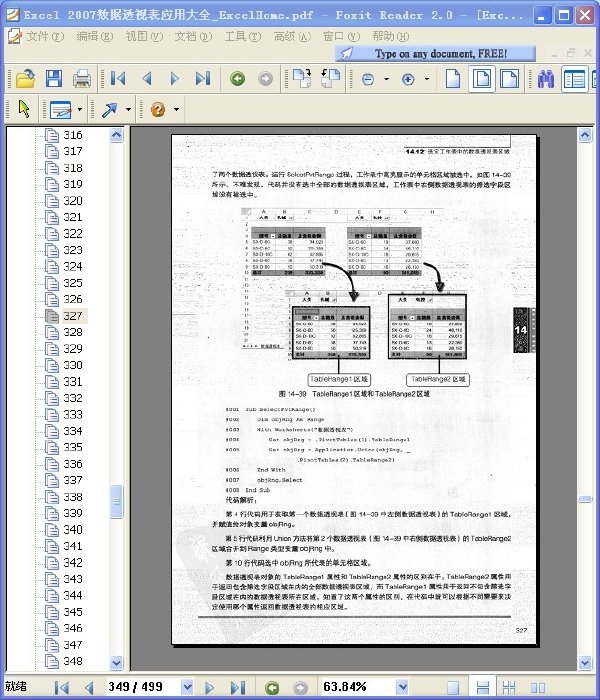Enable continuous page layout in status bar
The height and width of the screenshot is (700, 600).
483,688
